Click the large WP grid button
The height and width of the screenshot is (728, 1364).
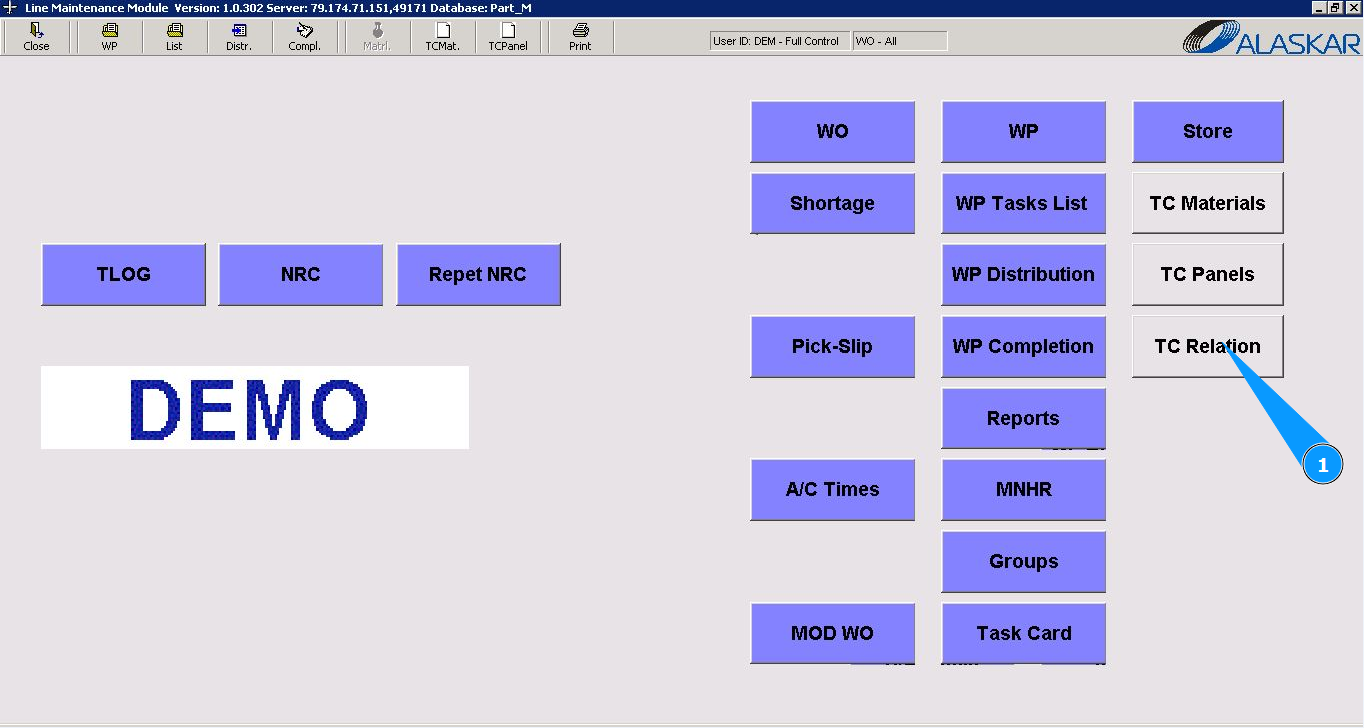[x=1023, y=131]
